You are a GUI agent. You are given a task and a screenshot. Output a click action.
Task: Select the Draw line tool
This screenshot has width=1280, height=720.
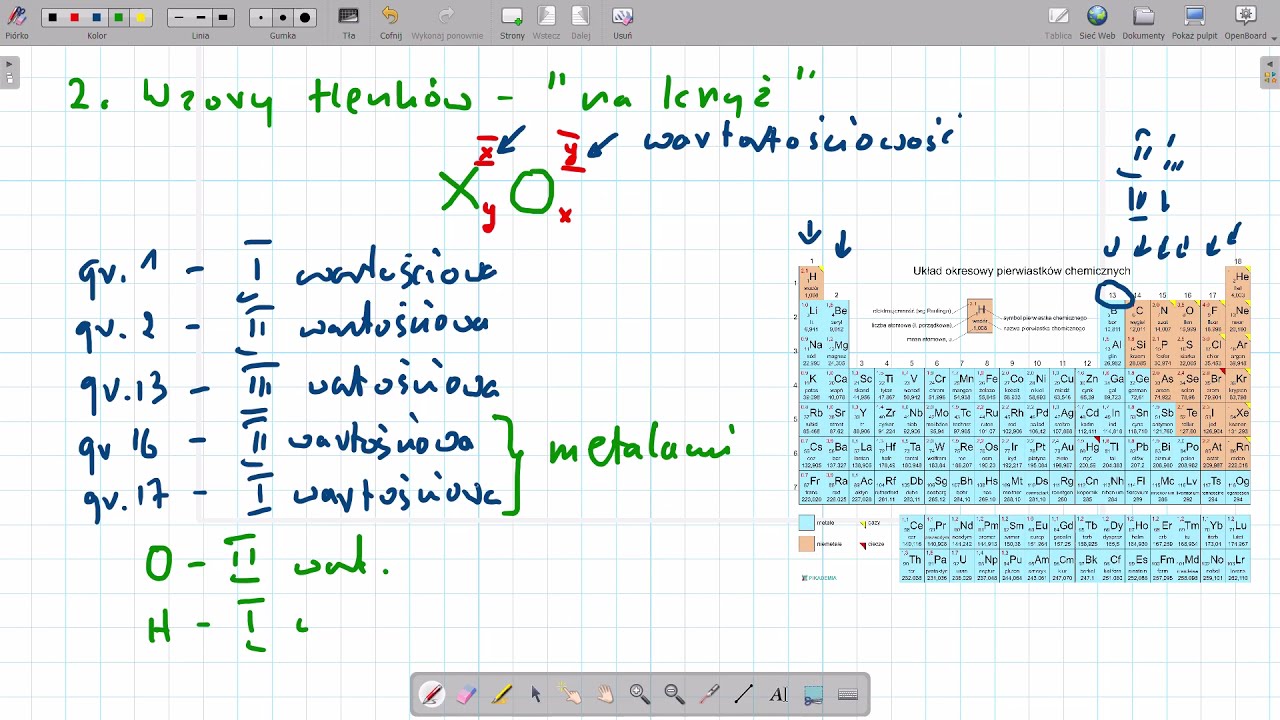pyautogui.click(x=744, y=694)
